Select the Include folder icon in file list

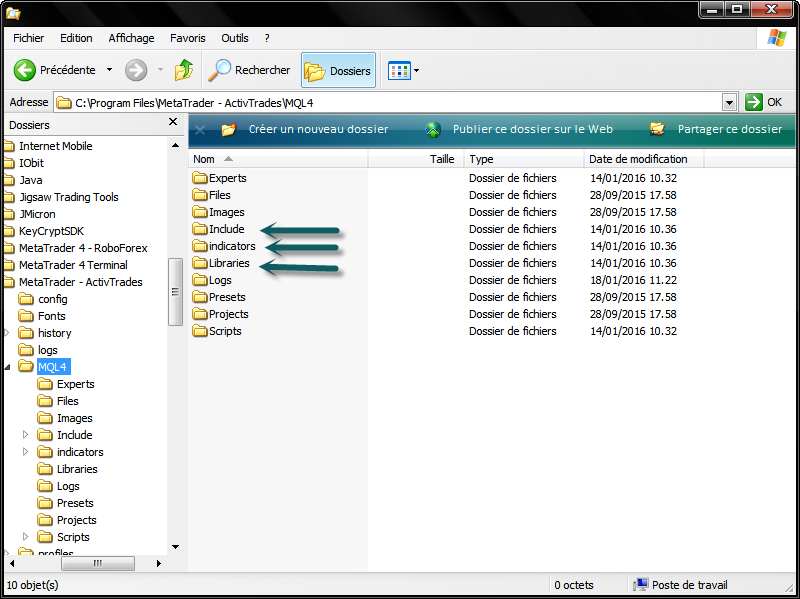[x=200, y=229]
